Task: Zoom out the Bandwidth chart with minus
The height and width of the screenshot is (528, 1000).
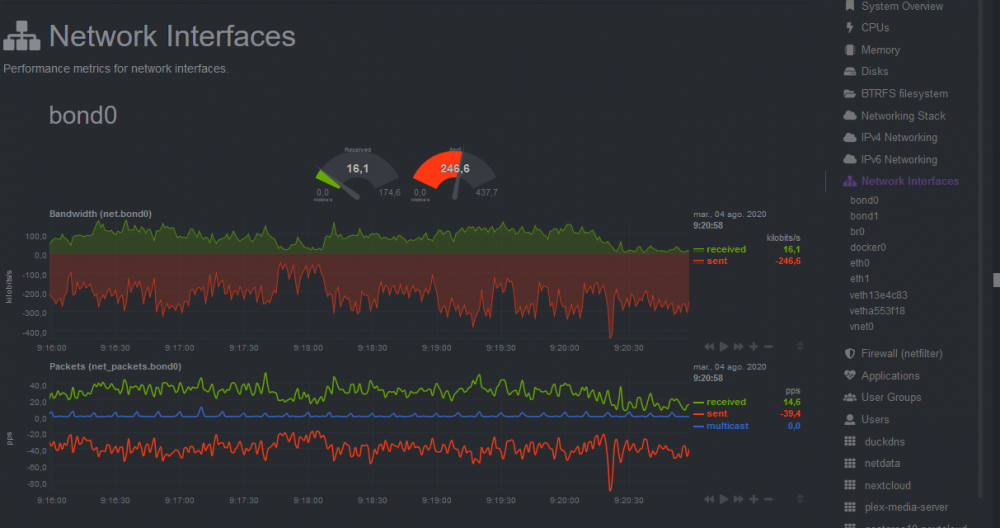Action: [x=768, y=346]
